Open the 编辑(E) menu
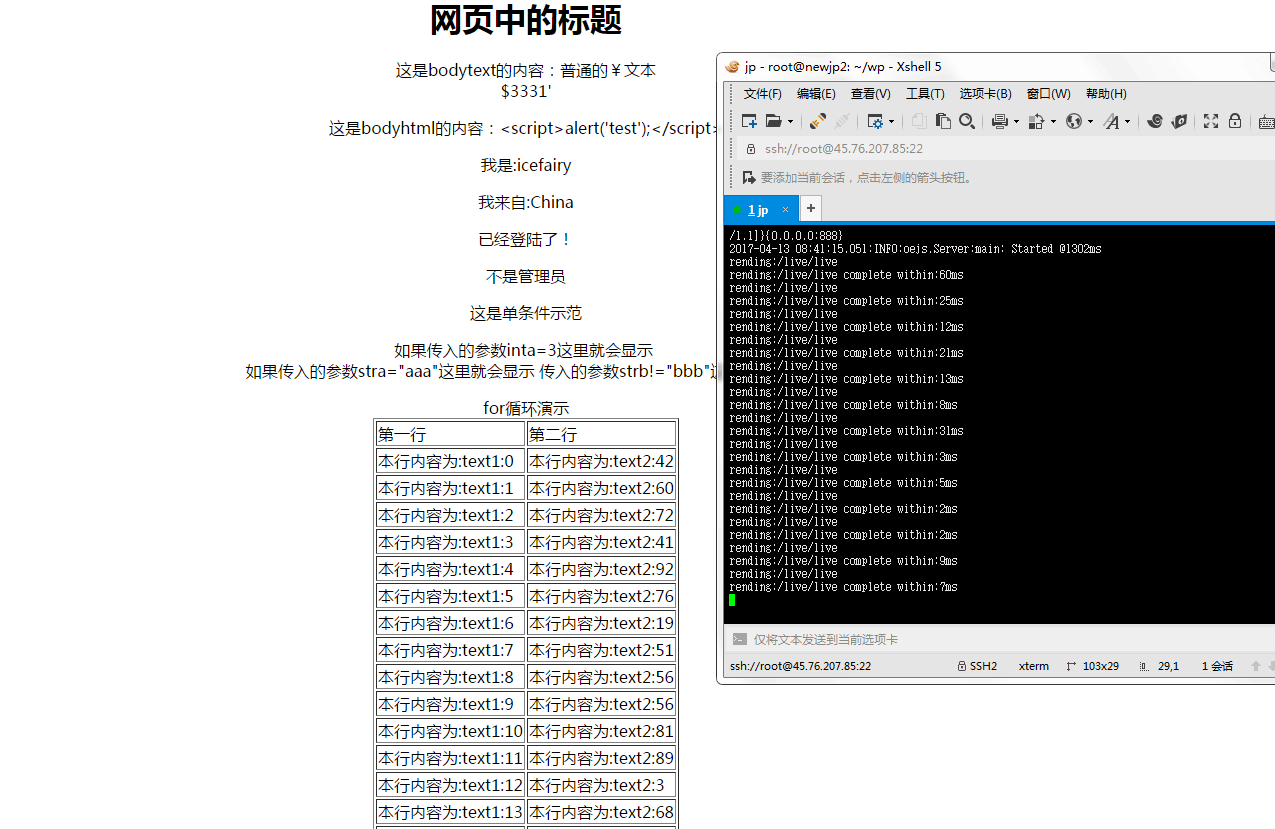 click(x=816, y=94)
